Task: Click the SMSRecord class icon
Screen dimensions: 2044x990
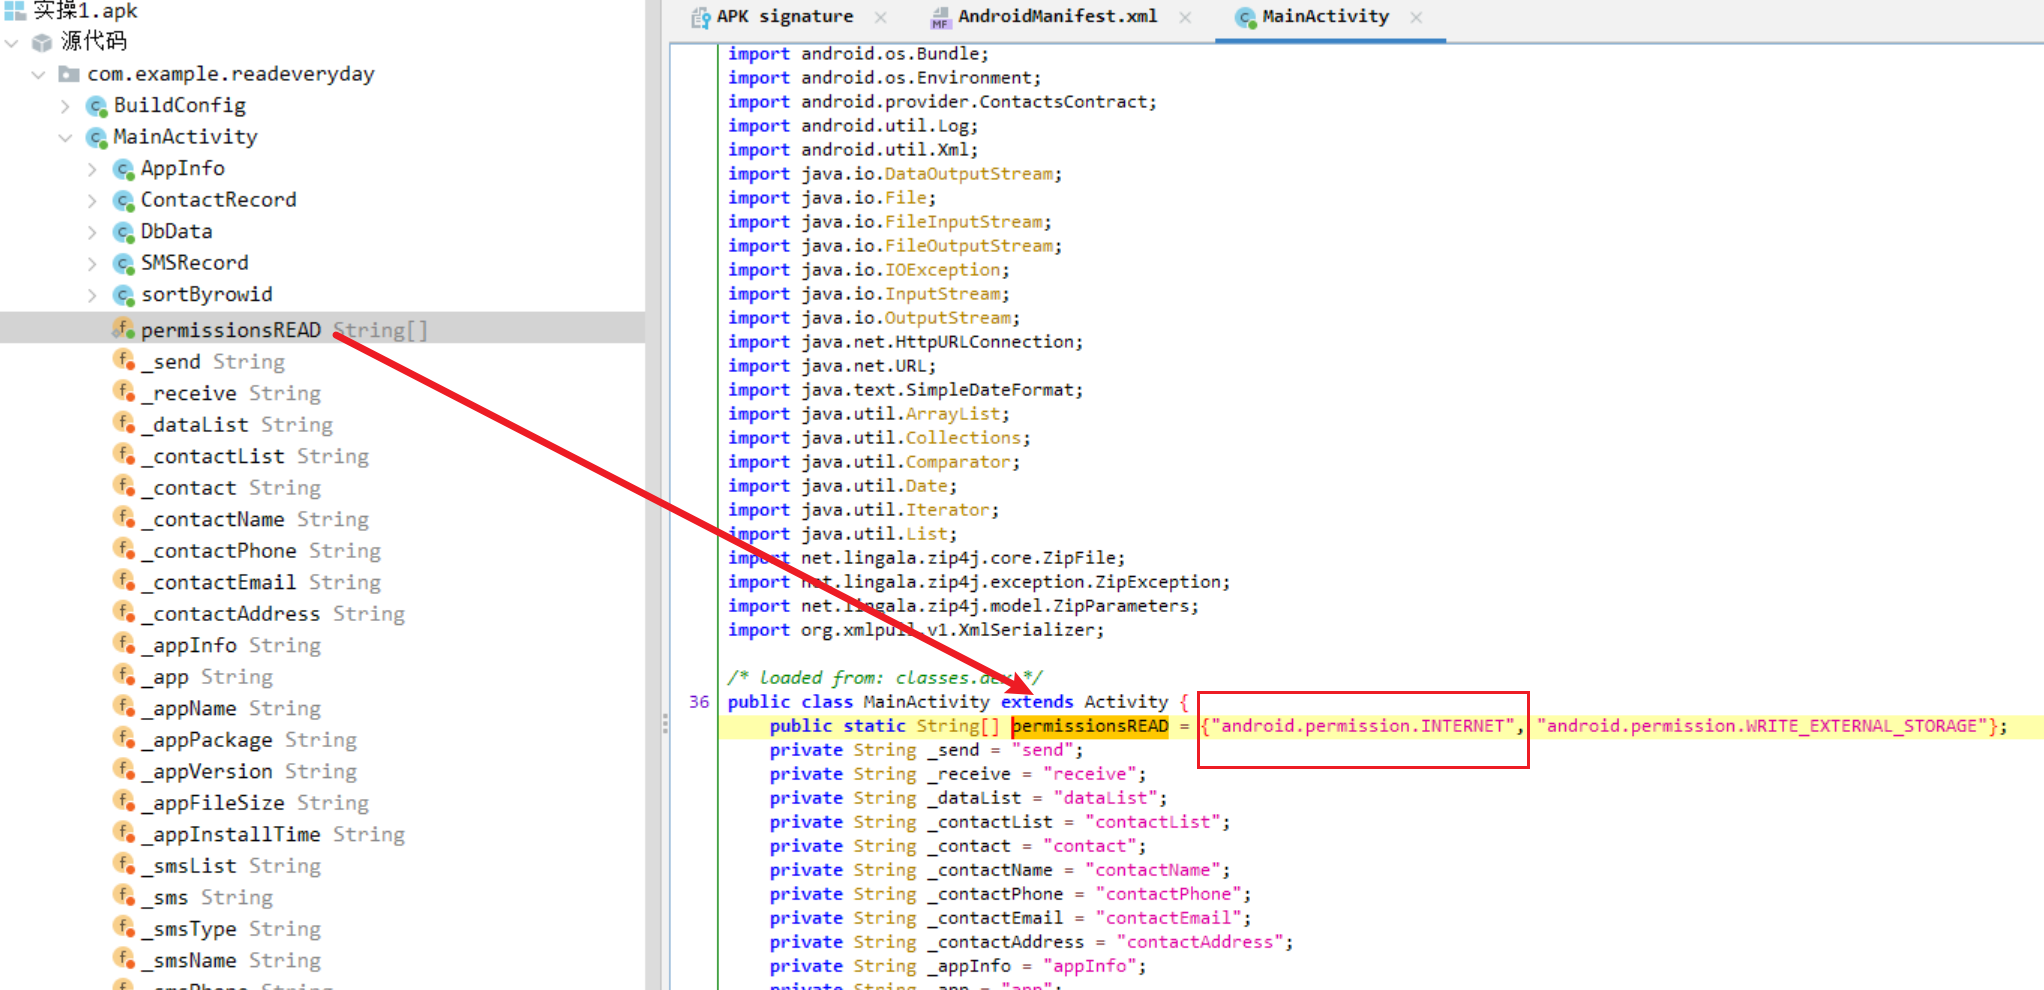Action: coord(124,263)
